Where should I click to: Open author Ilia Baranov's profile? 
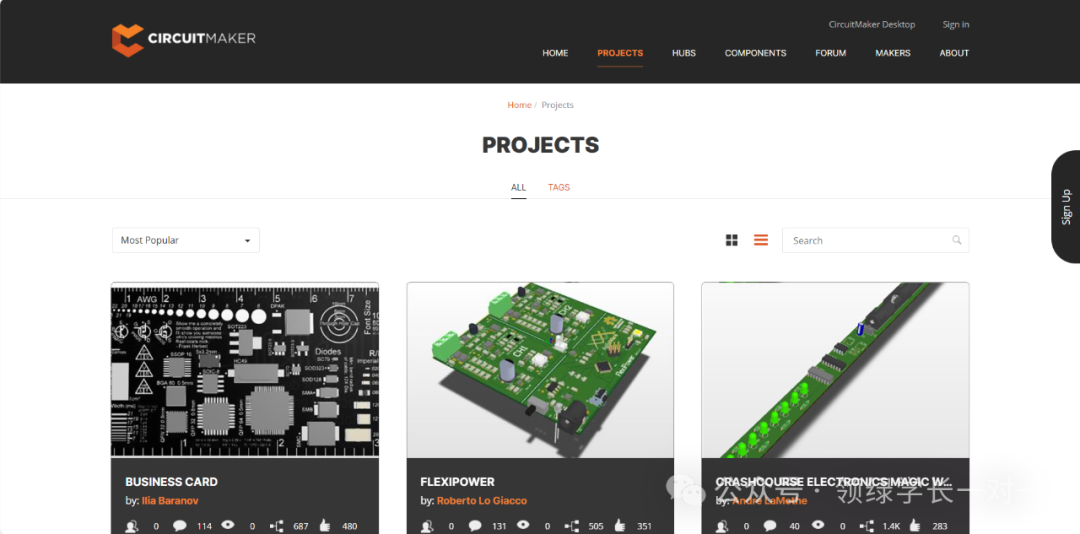[x=170, y=501]
